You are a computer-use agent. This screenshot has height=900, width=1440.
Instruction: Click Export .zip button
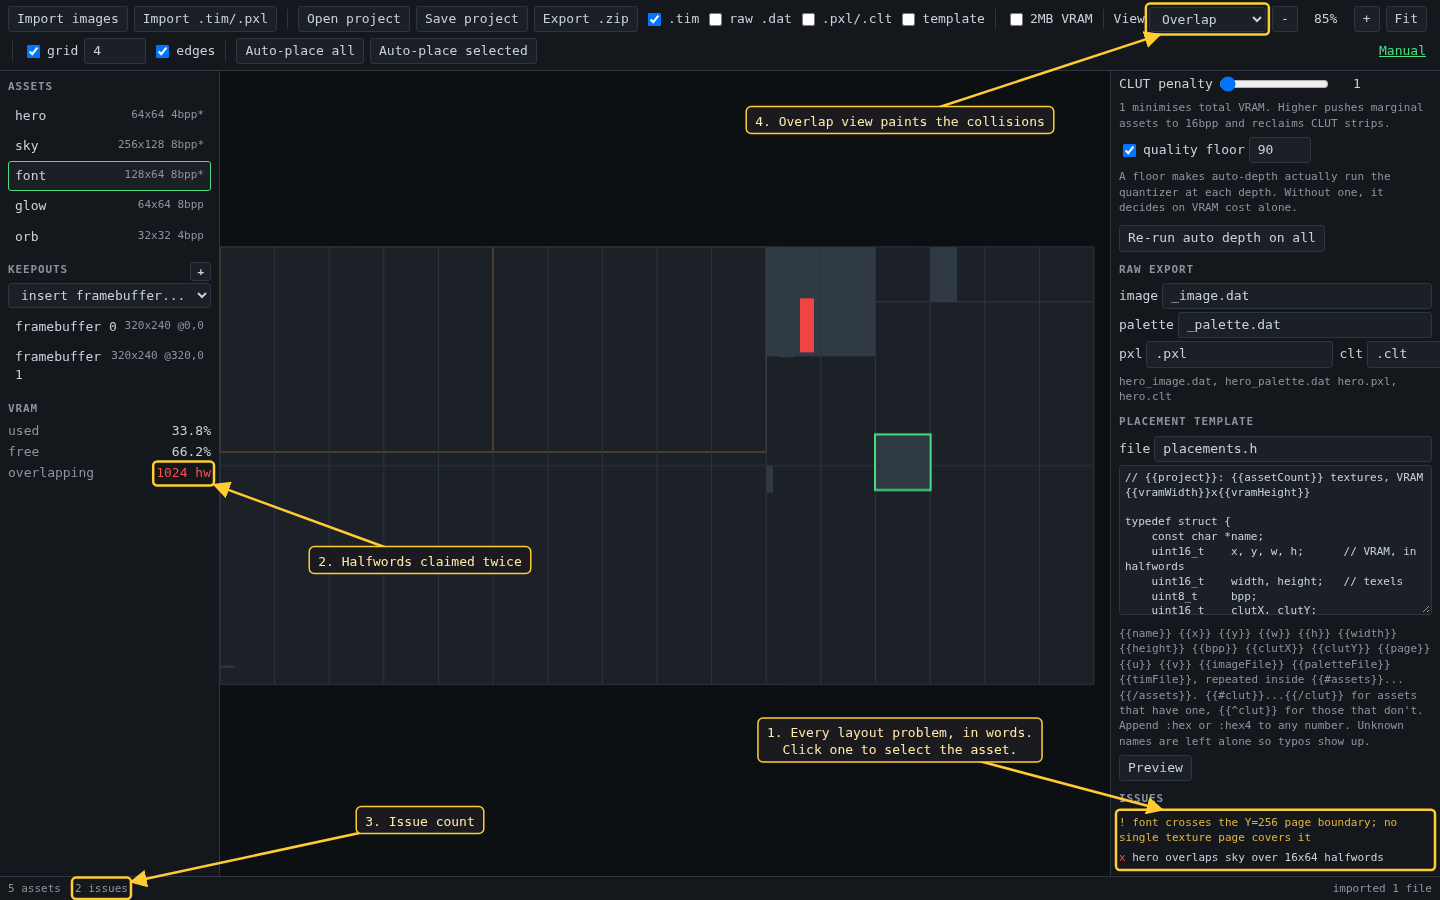click(586, 19)
